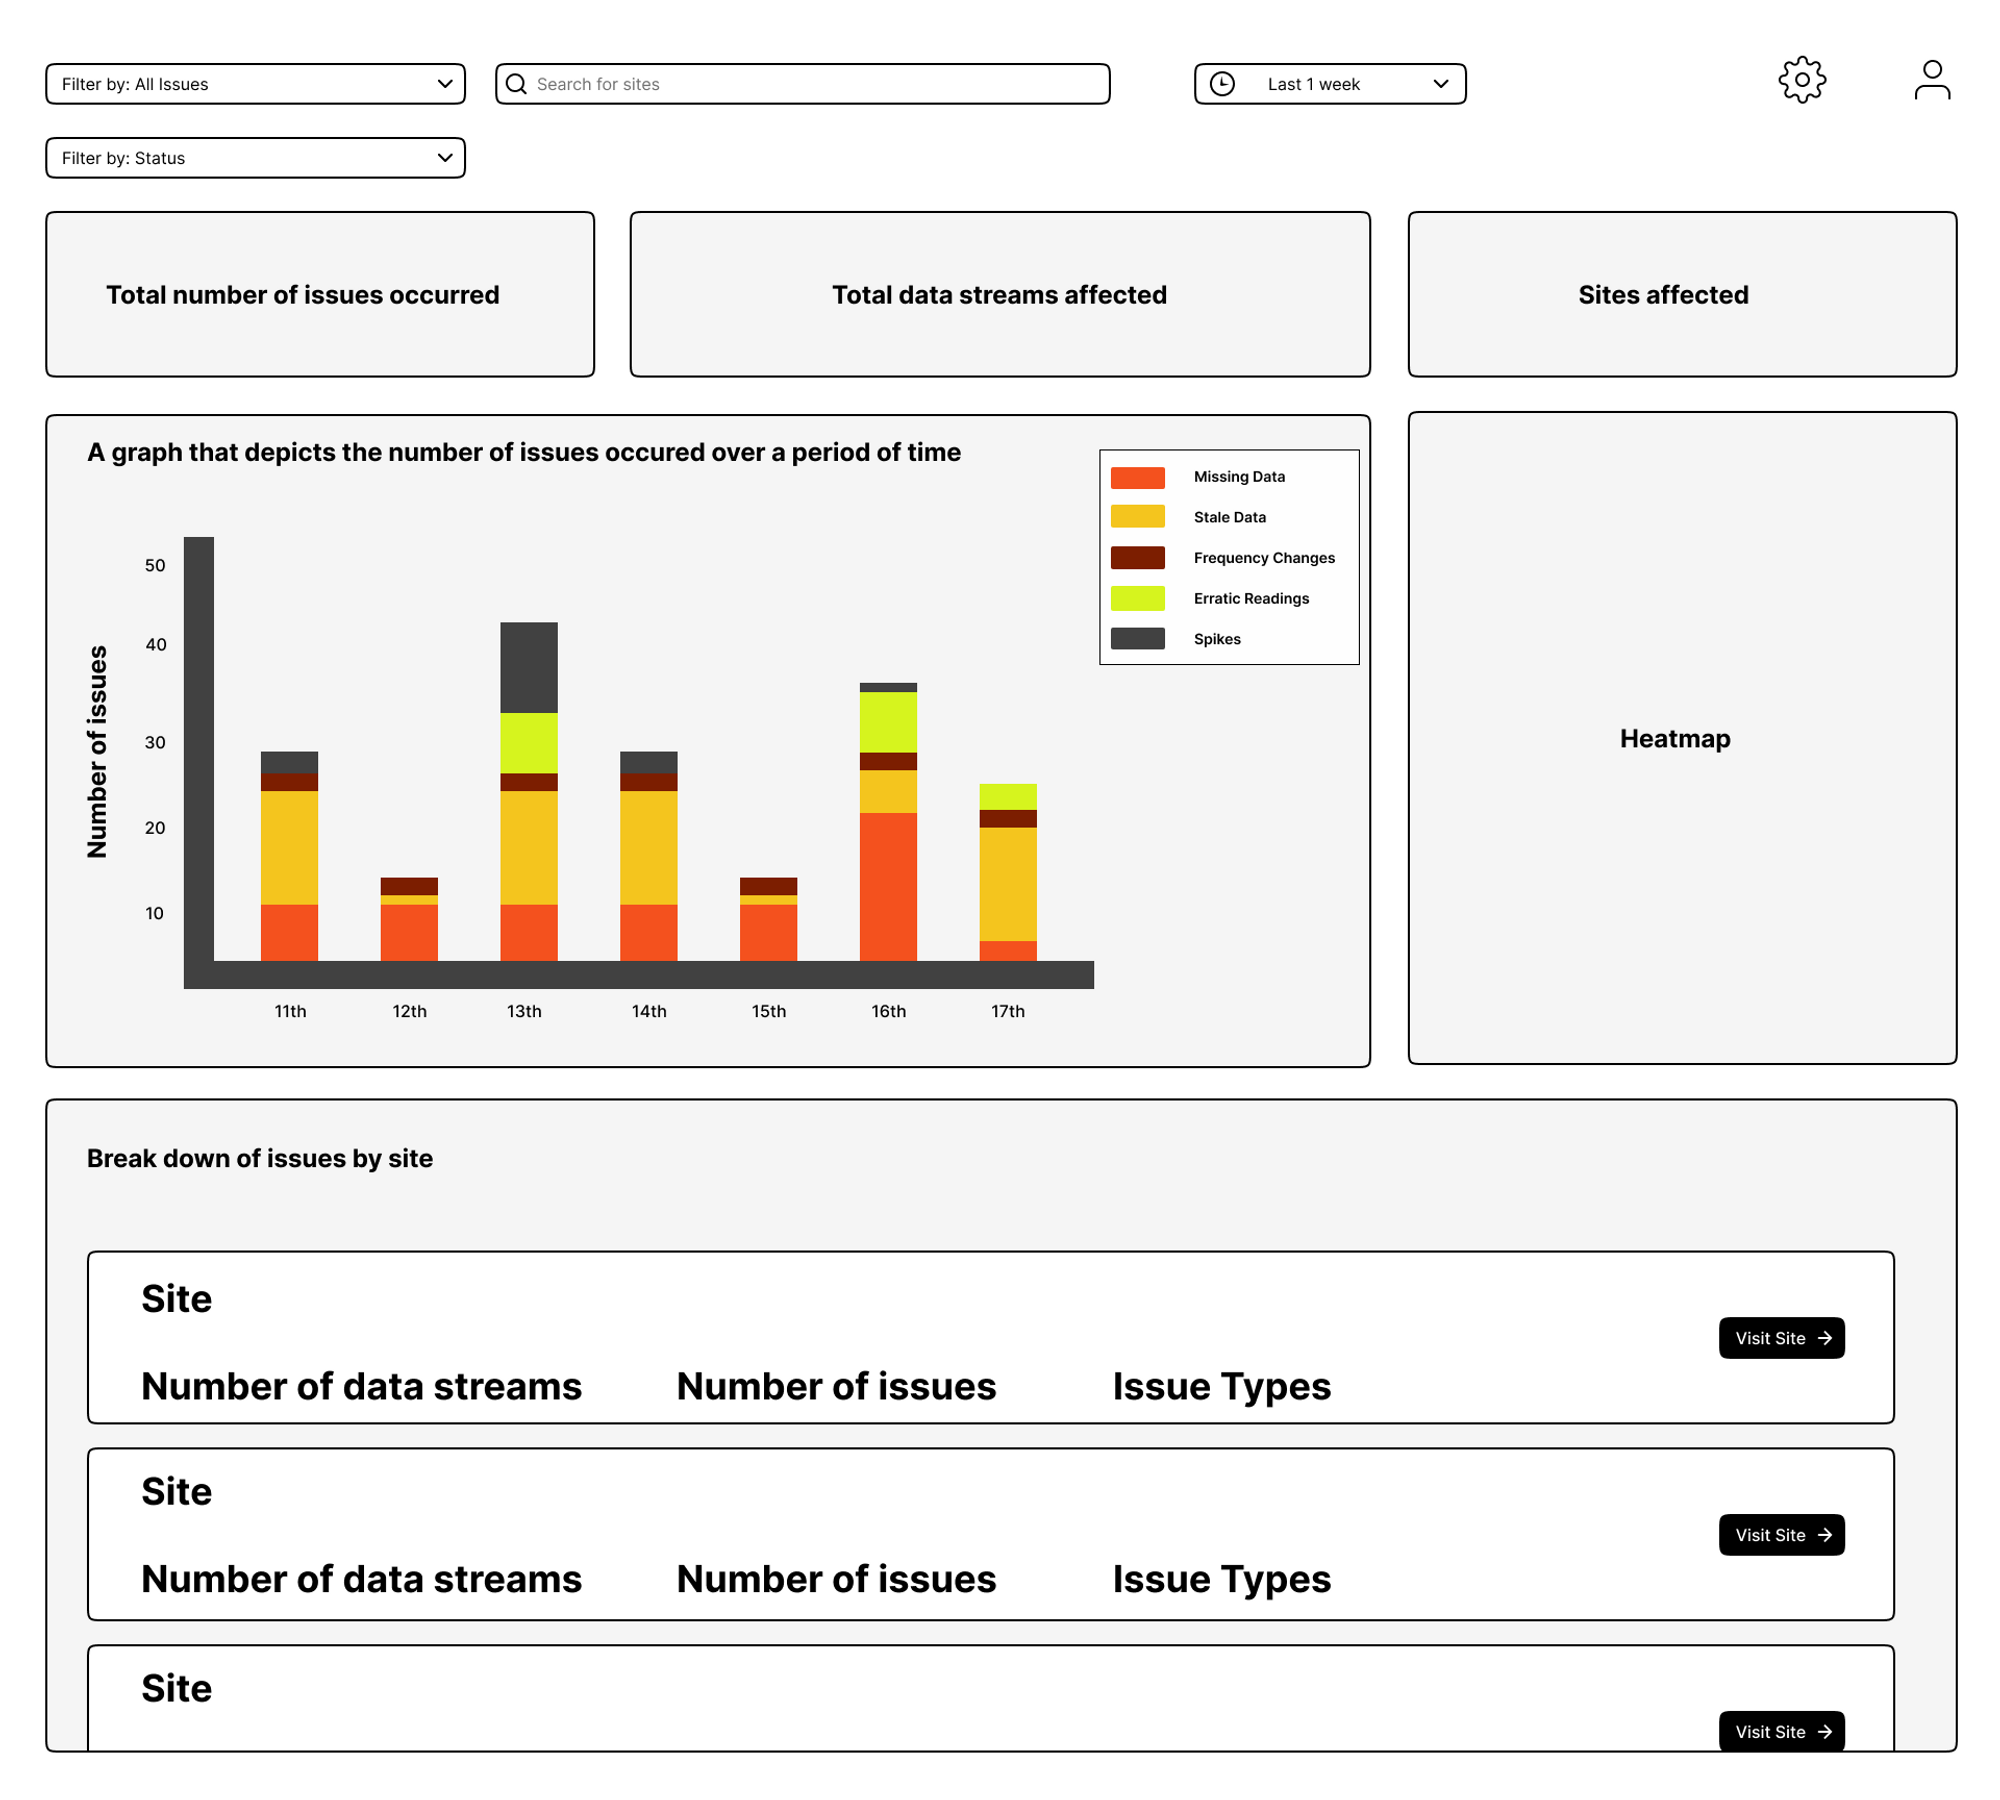
Task: Click the 13th bar's Spikes segment
Action: click(x=528, y=667)
